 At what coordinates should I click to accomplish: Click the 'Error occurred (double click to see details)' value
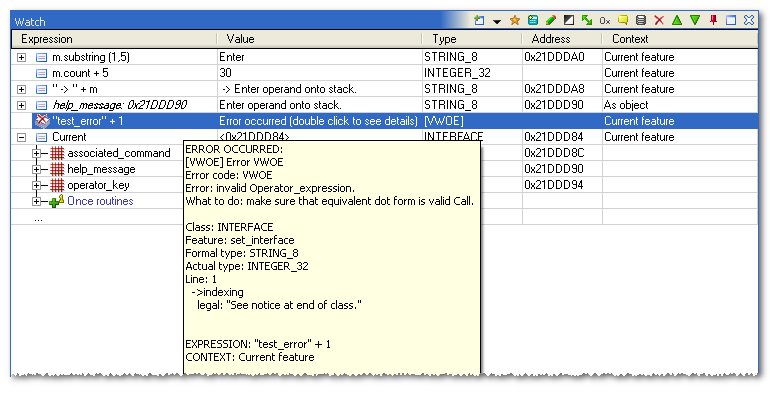tap(318, 121)
